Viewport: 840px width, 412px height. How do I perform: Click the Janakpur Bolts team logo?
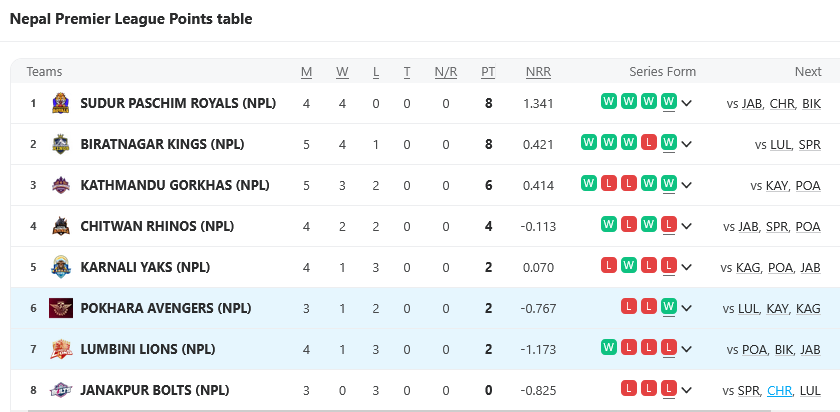[61, 390]
